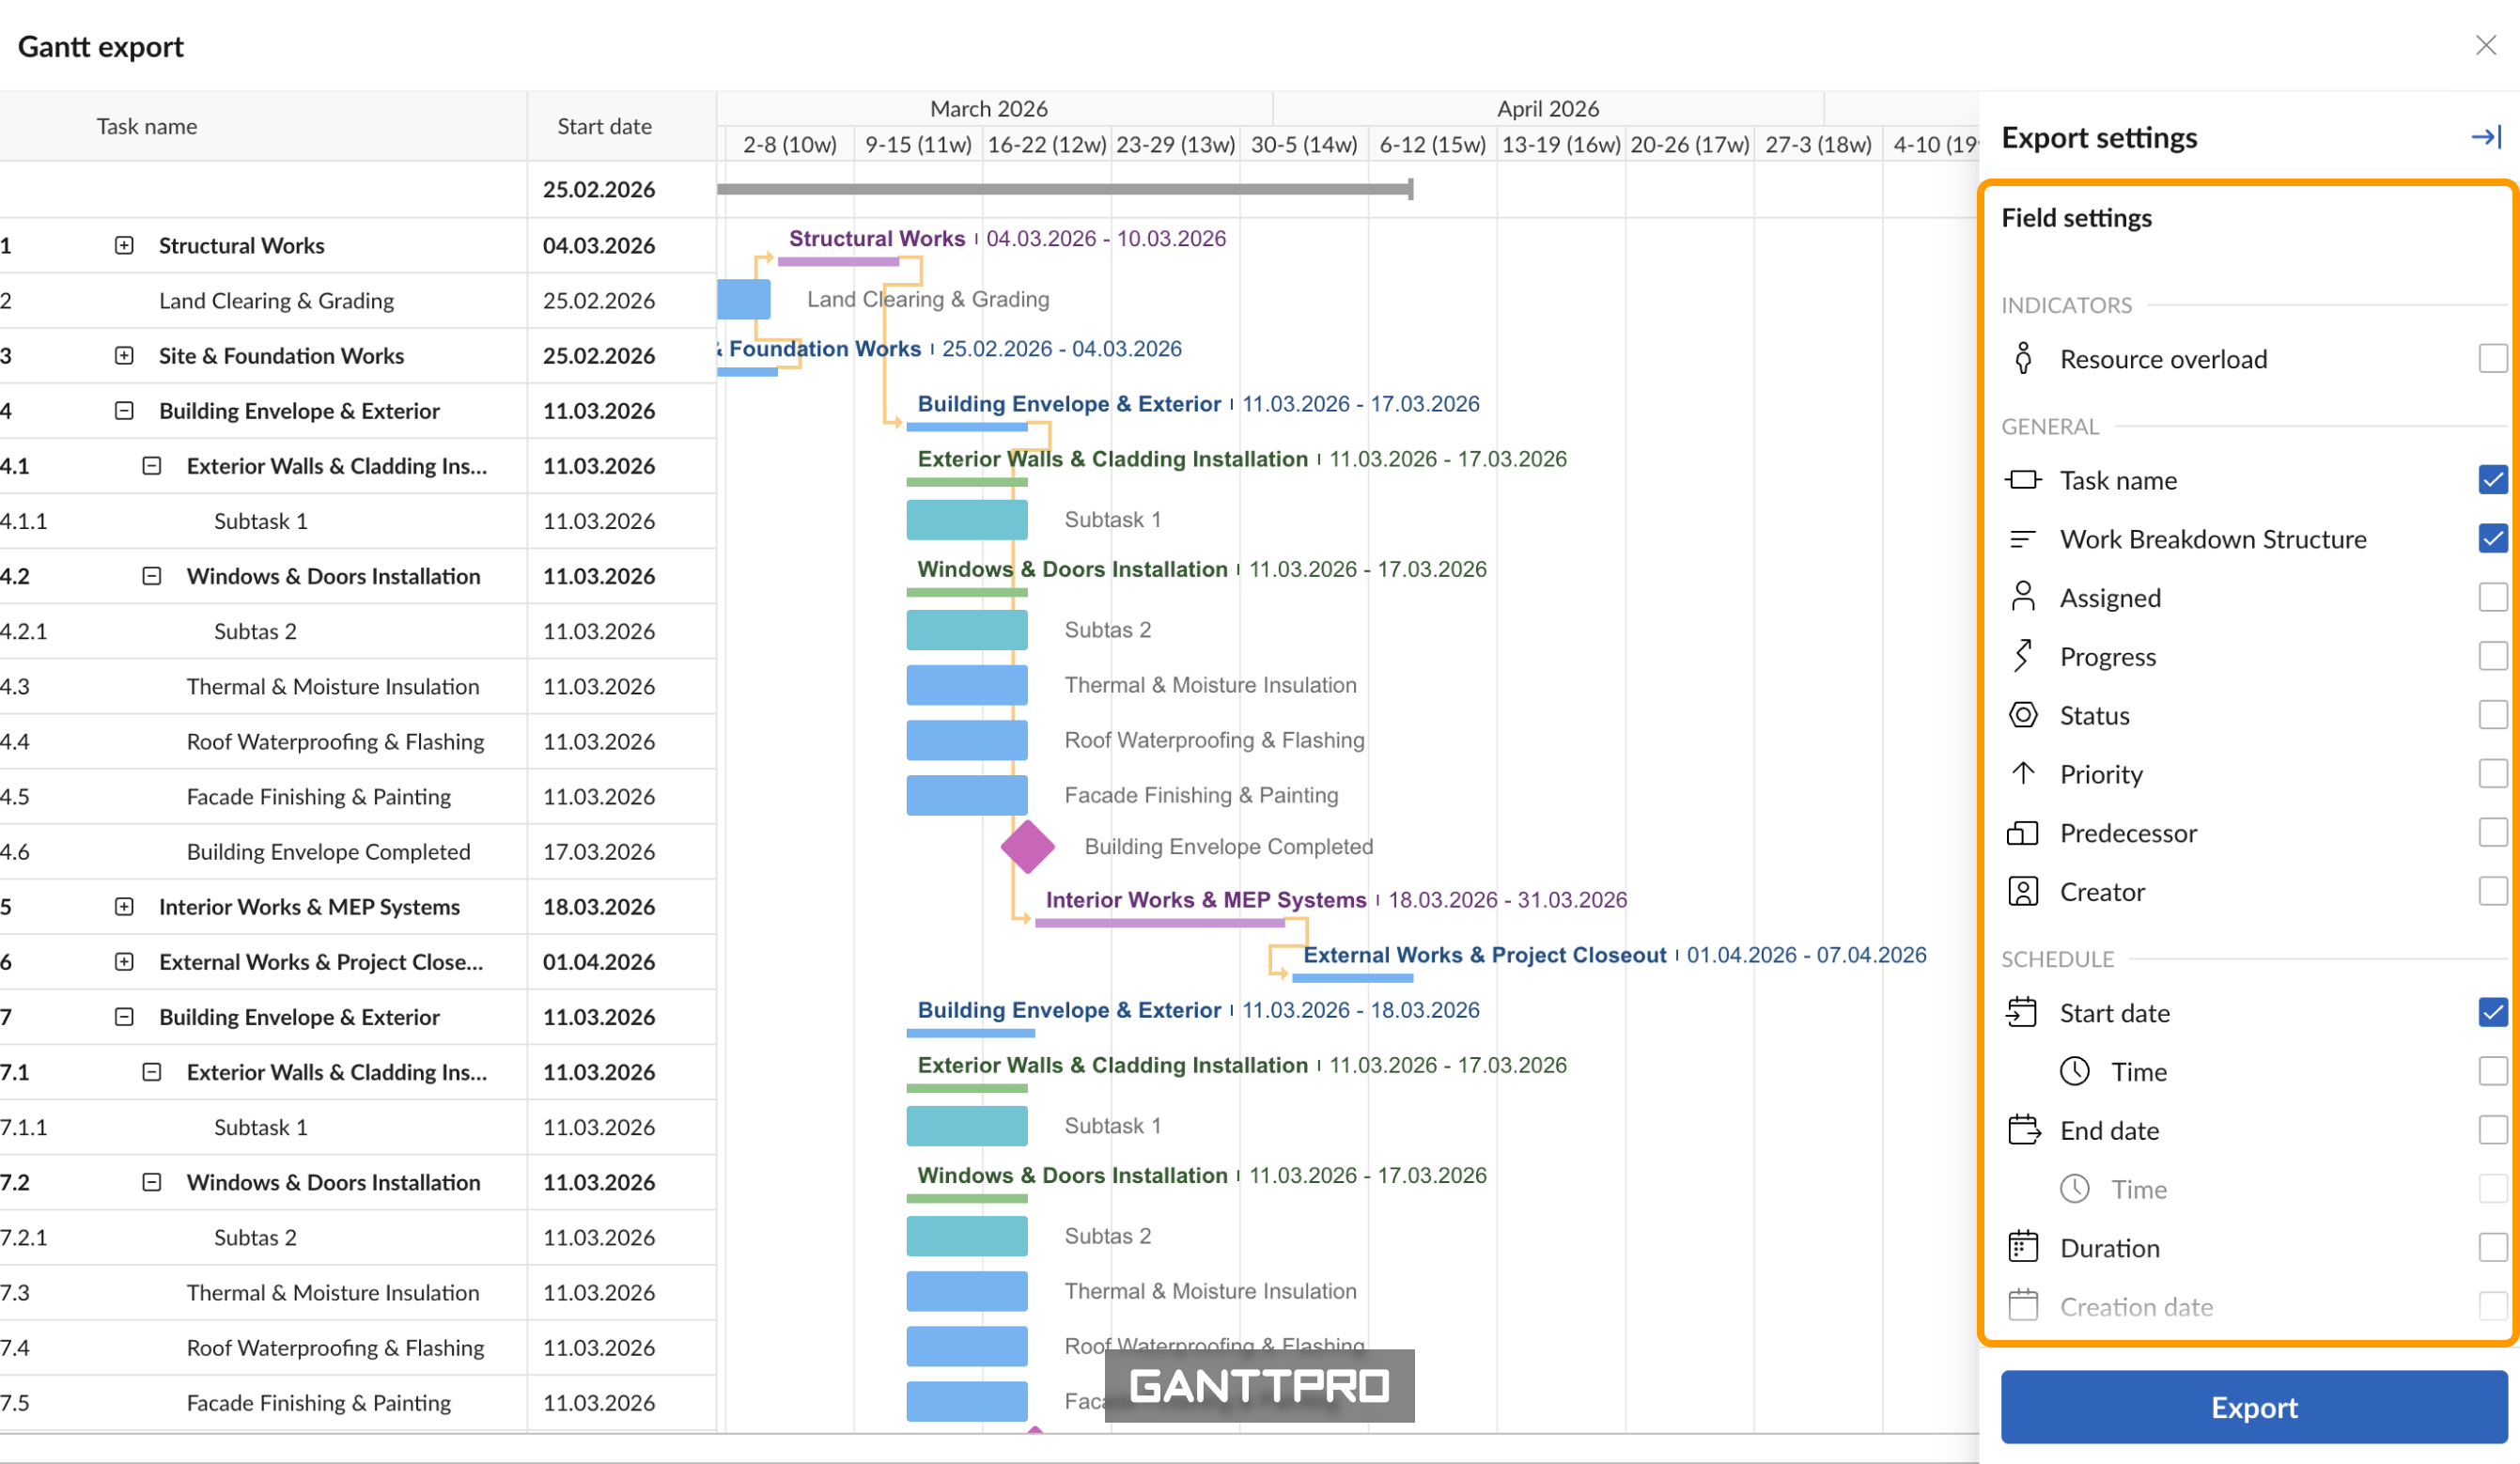Screen dimensions: 2520x1464
Task: Click the Building Envelope Completed milestone diamond
Action: pos(1028,847)
